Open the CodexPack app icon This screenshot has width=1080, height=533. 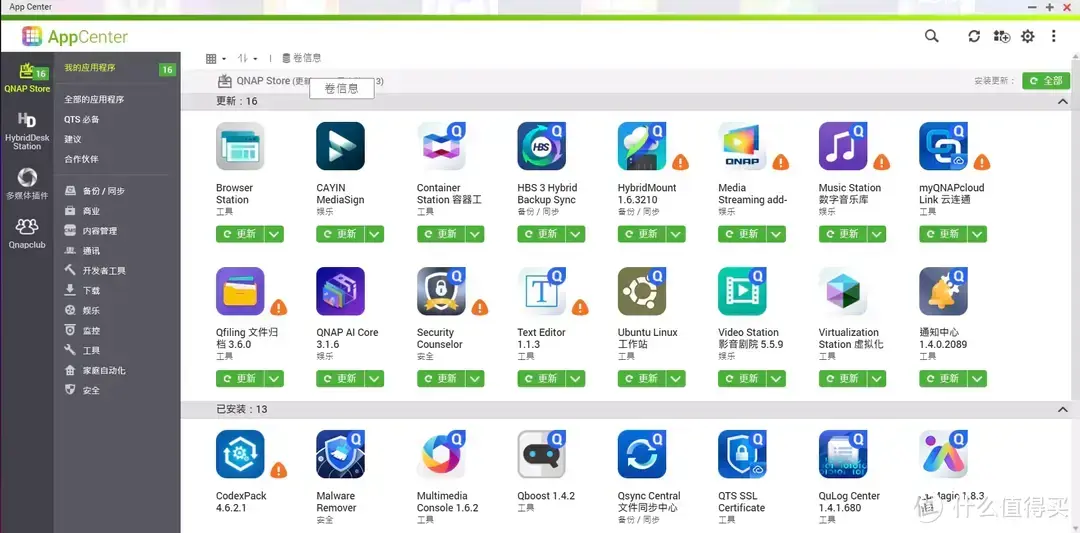tap(240, 454)
